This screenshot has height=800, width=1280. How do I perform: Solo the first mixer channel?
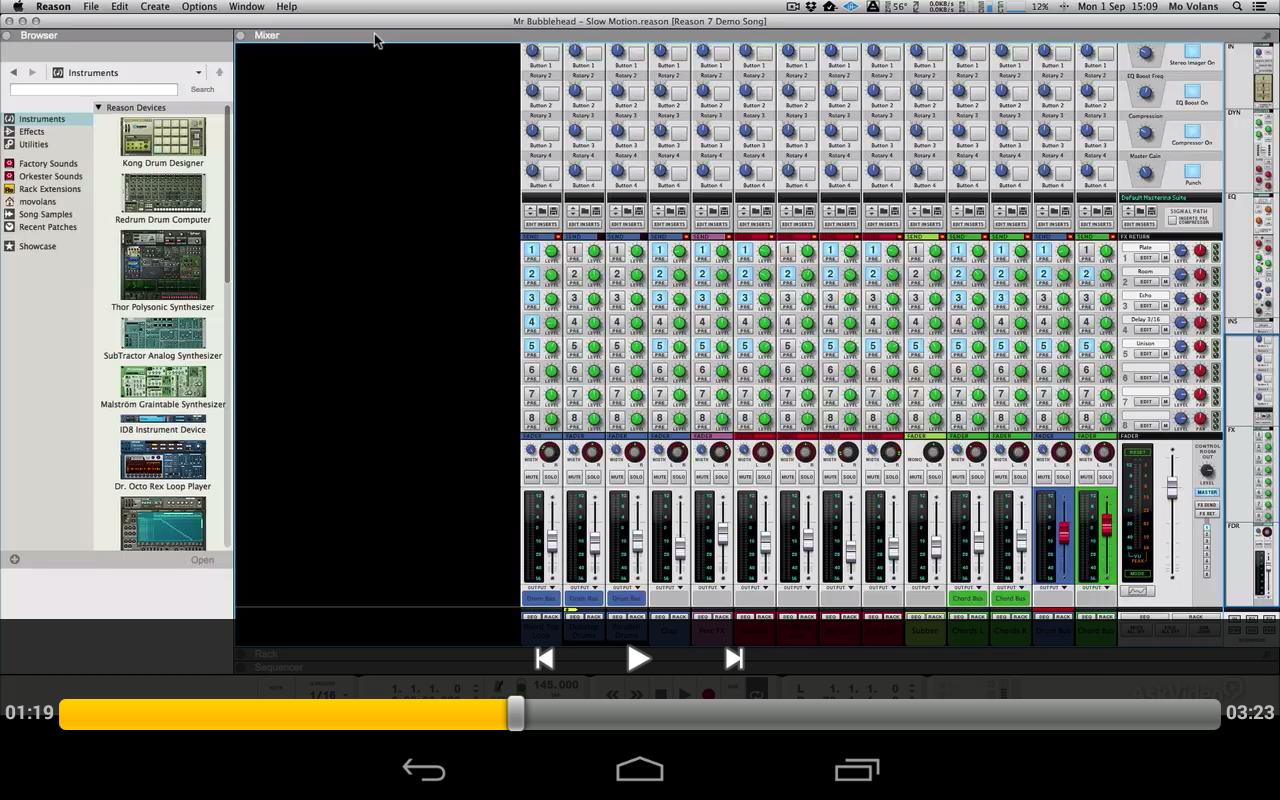click(x=550, y=477)
